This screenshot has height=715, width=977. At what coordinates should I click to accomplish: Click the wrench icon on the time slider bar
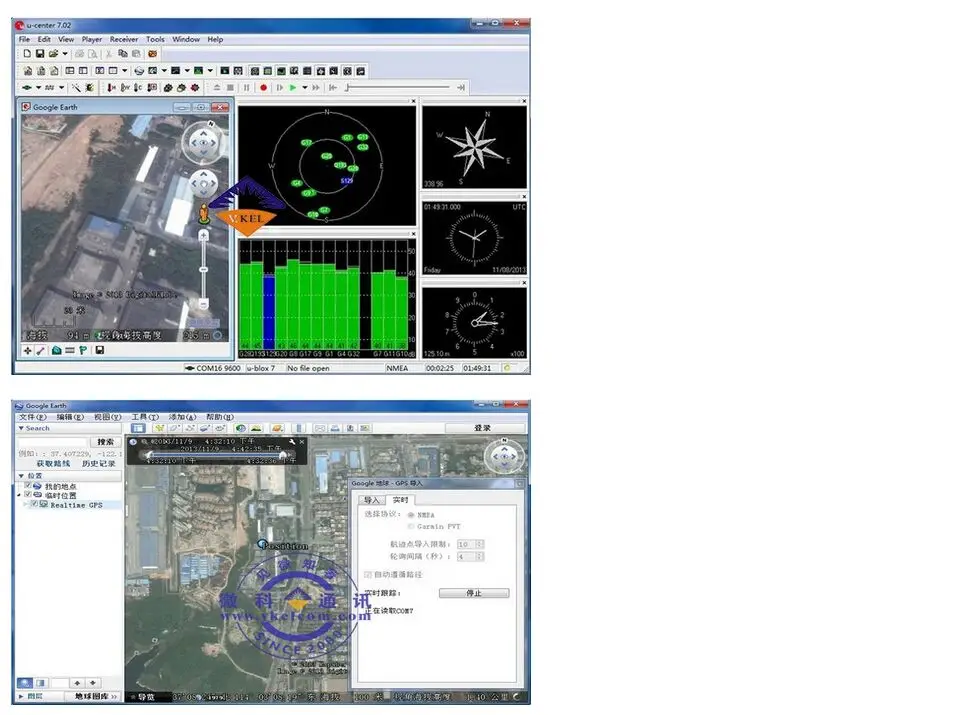coord(292,442)
